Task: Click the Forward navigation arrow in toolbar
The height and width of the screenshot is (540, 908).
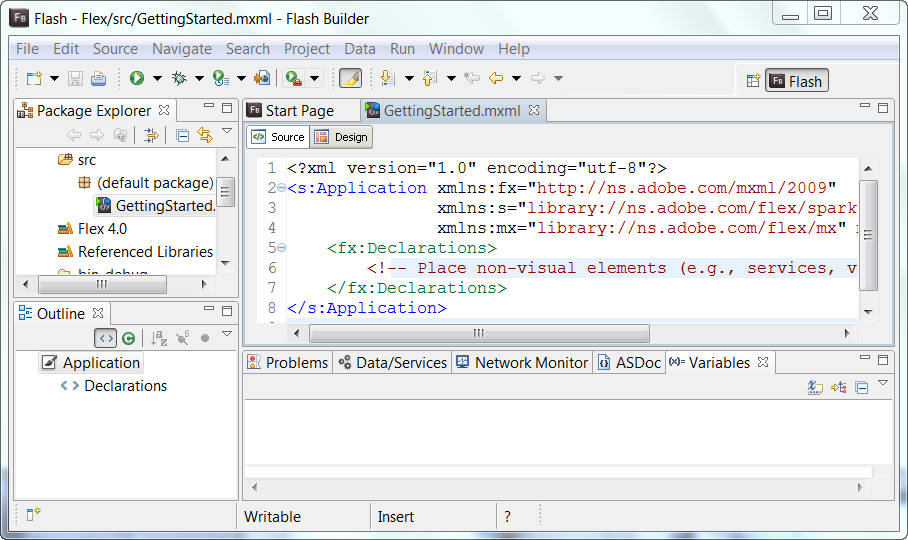Action: click(538, 78)
